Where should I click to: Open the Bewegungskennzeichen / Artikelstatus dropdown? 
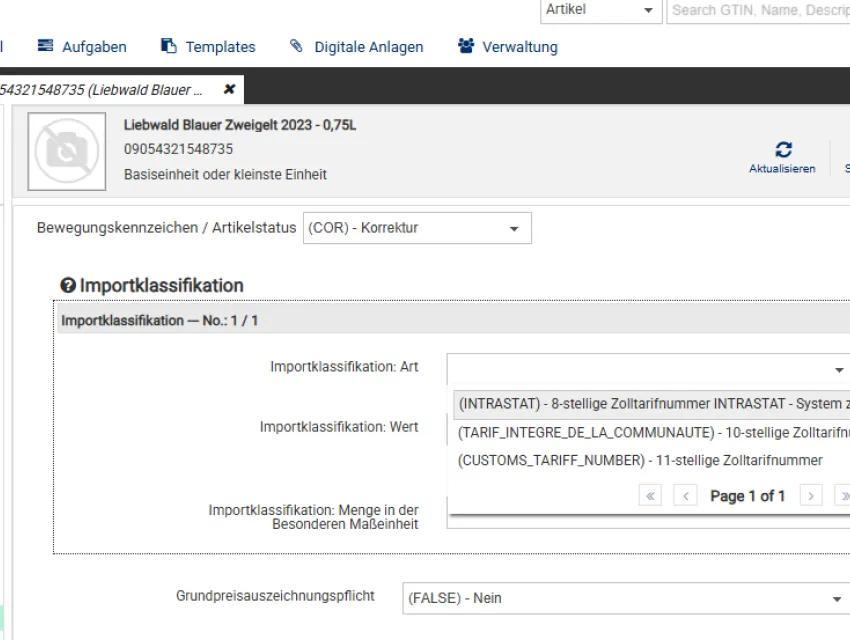[515, 228]
